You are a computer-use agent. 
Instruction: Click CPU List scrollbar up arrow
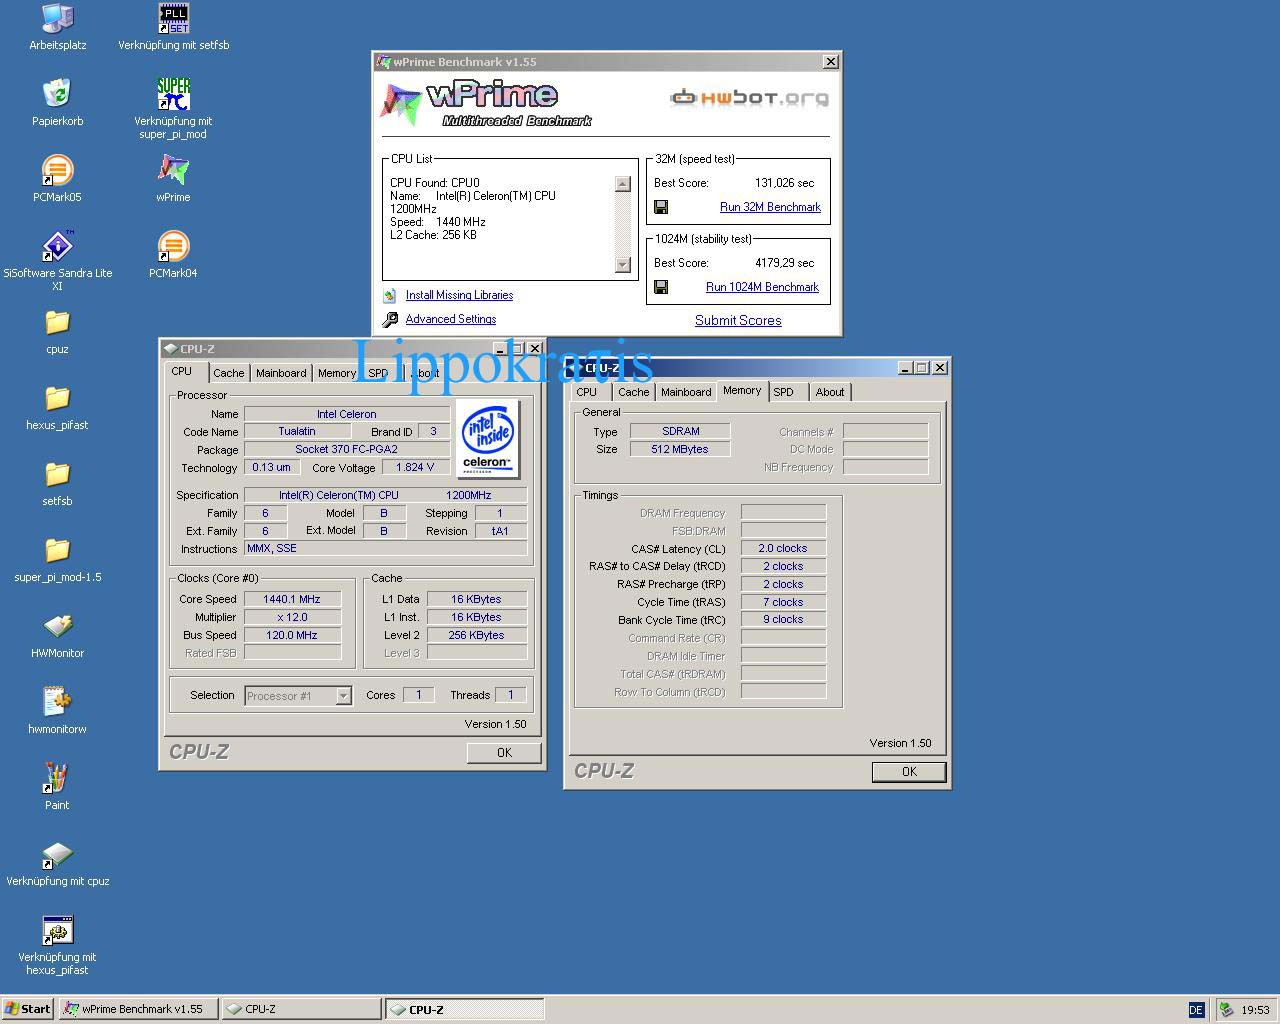623,184
